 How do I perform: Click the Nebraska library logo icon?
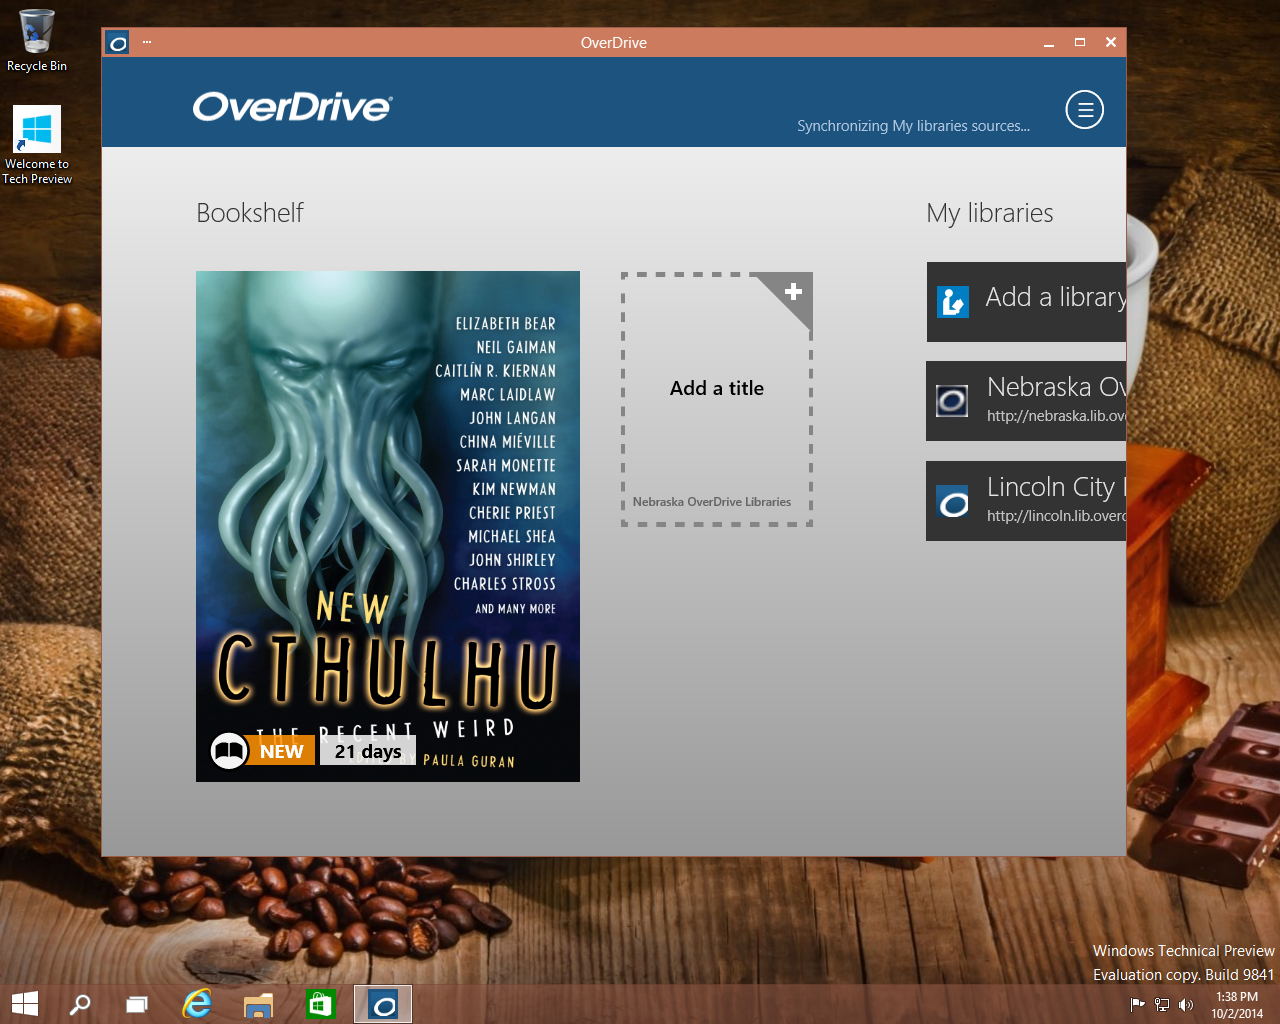tap(952, 401)
